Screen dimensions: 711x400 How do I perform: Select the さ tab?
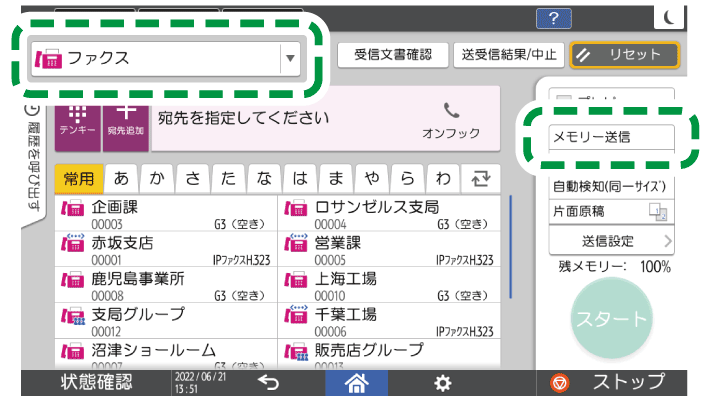(193, 179)
